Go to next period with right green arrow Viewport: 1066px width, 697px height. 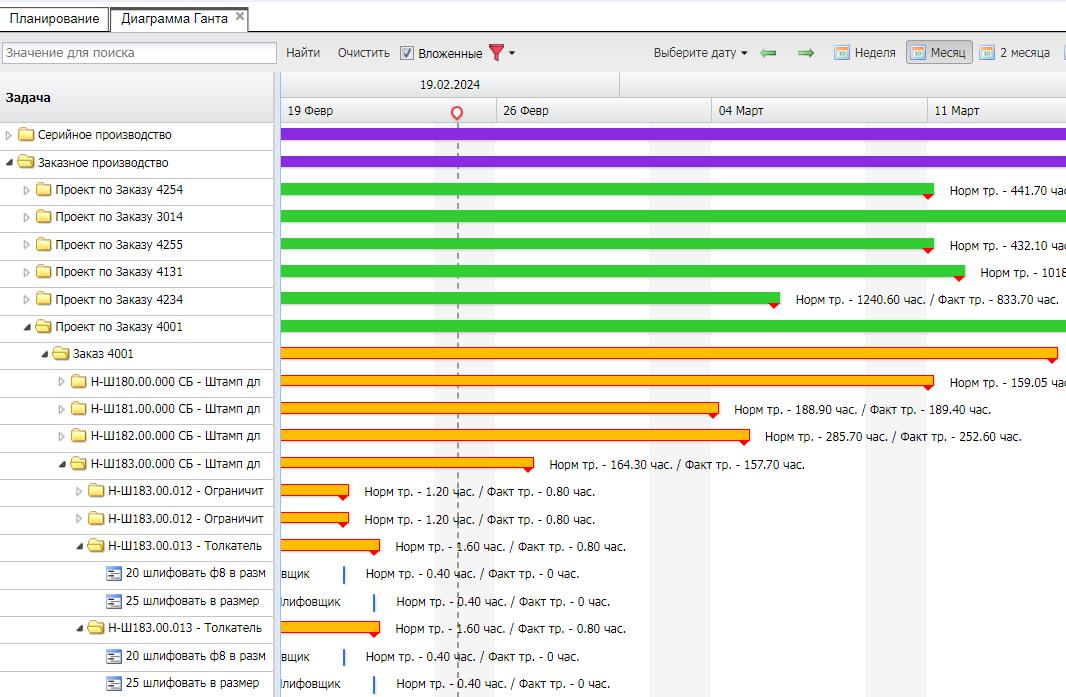[806, 52]
